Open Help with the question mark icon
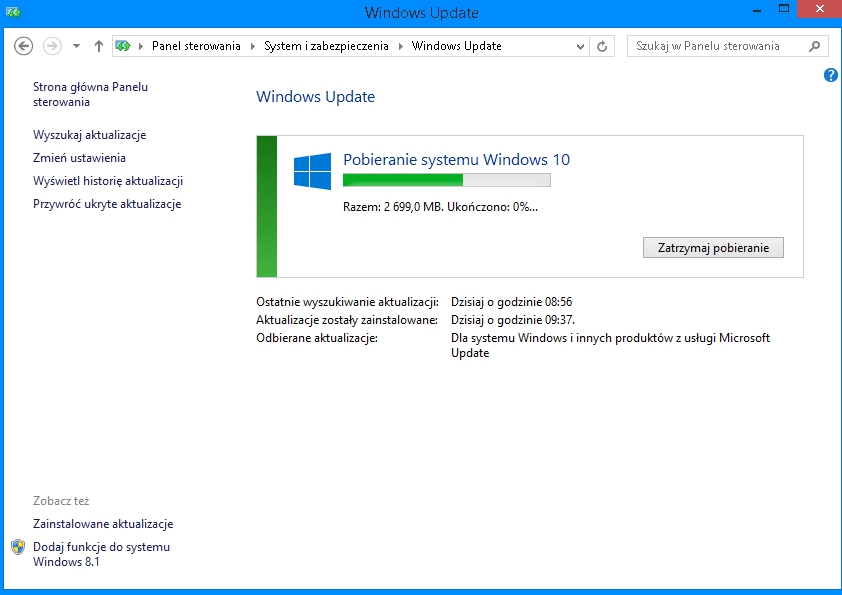842x595 pixels. pyautogui.click(x=830, y=75)
